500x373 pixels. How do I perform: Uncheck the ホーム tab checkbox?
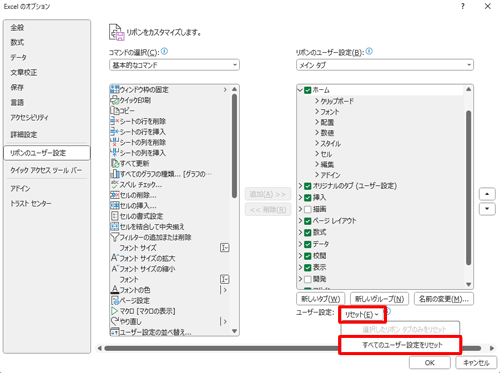308,90
